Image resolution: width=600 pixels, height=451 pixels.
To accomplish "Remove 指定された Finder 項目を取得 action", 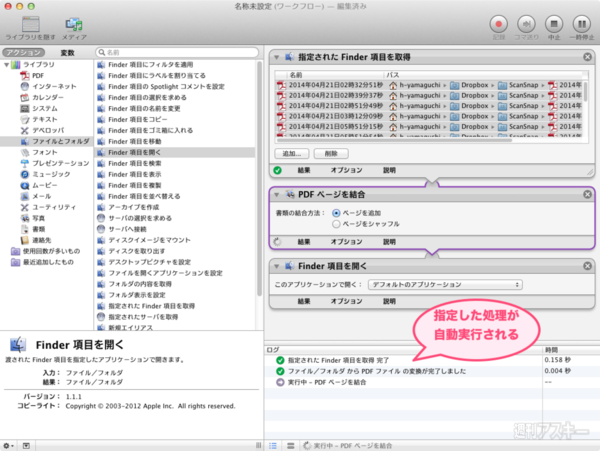I will [587, 57].
